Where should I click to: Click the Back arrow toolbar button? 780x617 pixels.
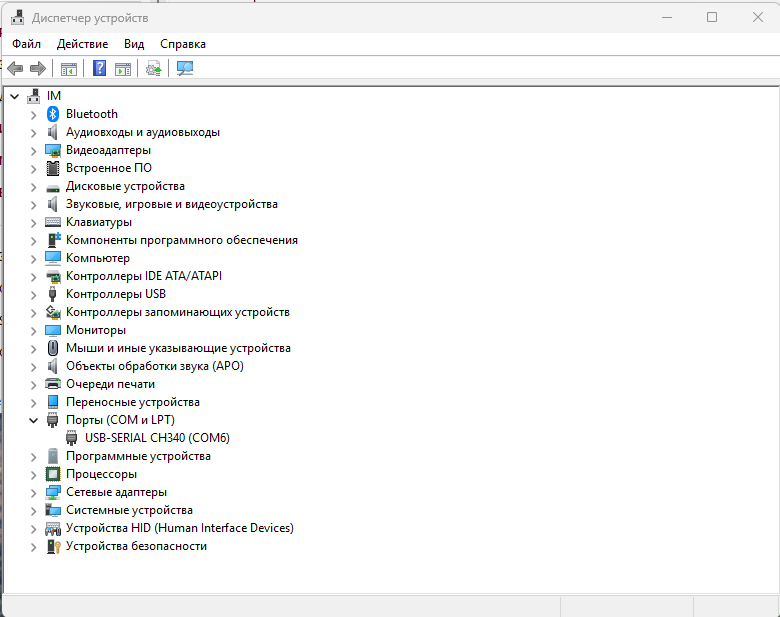click(15, 68)
